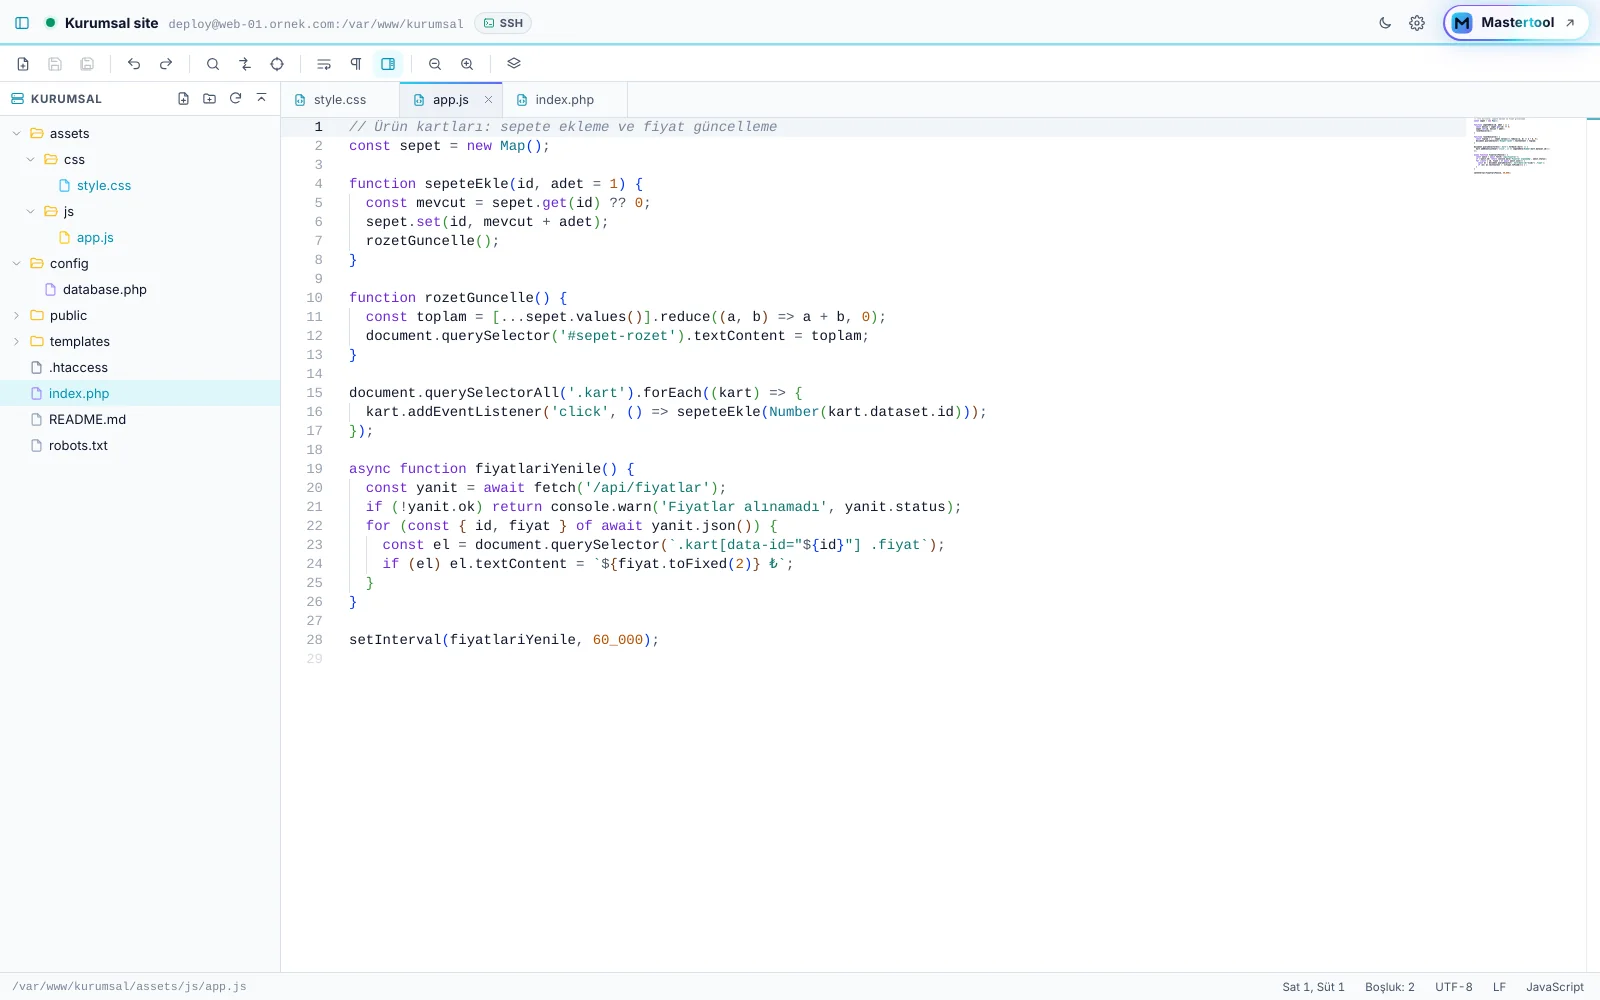Image resolution: width=1600 pixels, height=1000 pixels.
Task: Undo the last edit
Action: tap(134, 64)
